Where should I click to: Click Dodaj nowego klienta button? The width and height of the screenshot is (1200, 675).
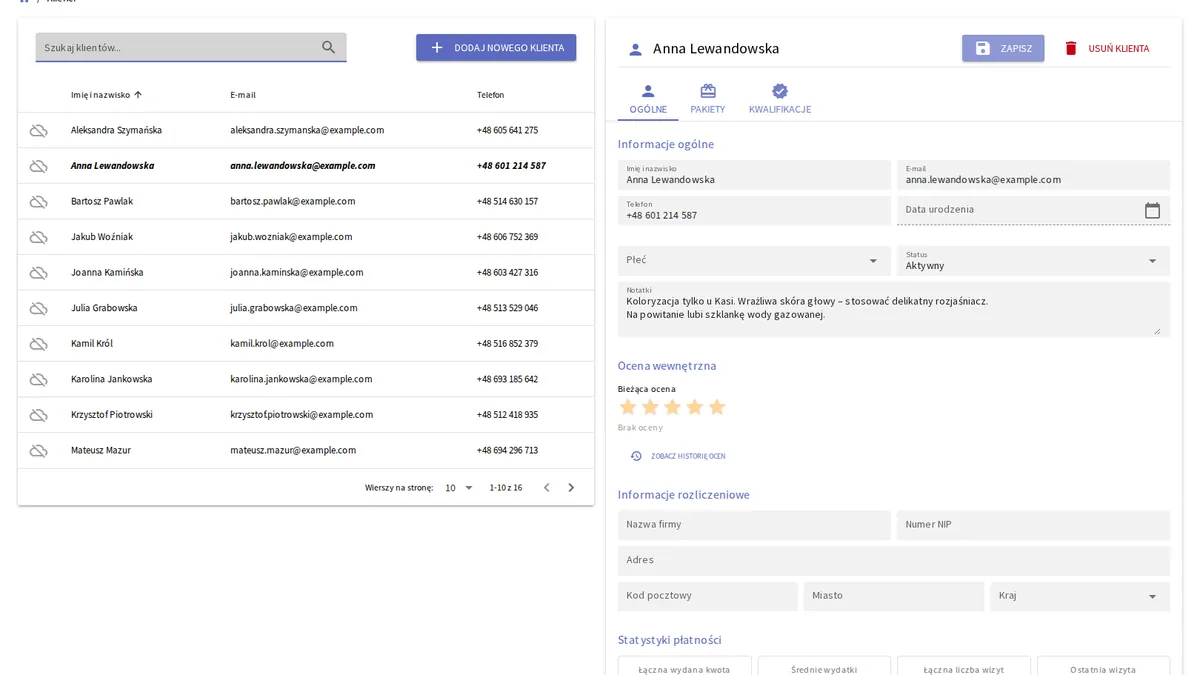496,47
